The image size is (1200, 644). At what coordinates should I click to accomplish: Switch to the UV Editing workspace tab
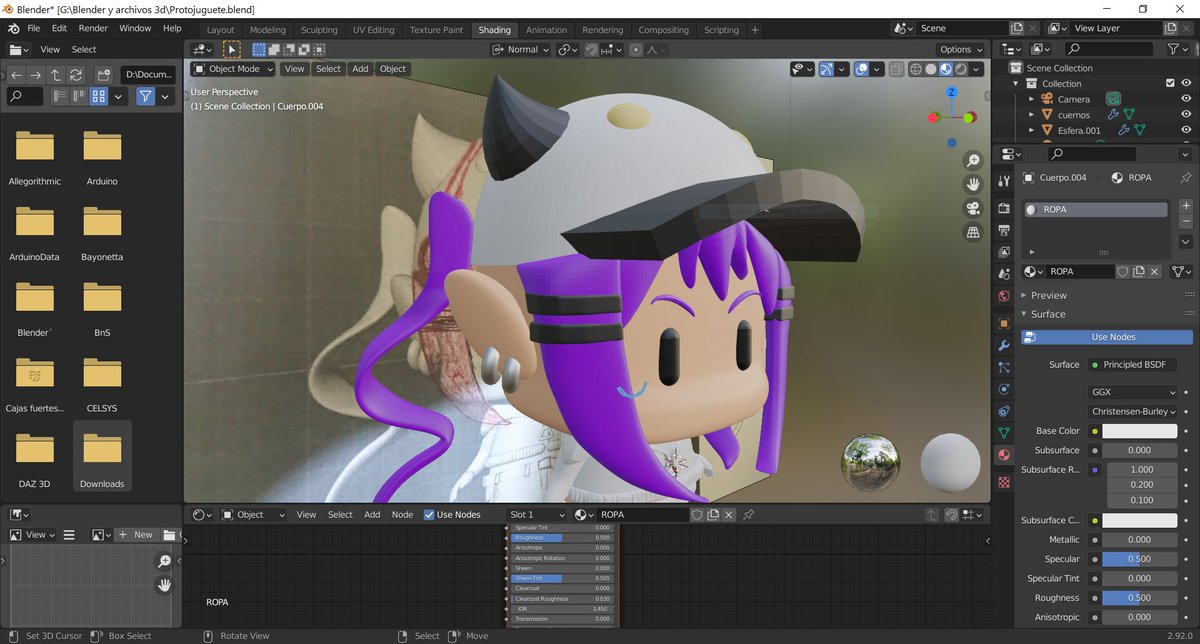pyautogui.click(x=373, y=30)
